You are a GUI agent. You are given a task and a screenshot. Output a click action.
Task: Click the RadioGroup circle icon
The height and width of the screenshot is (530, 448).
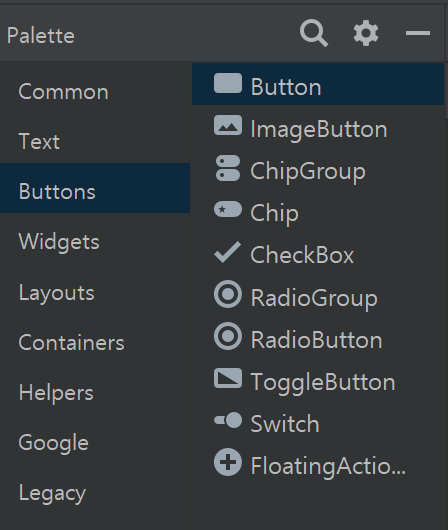coord(228,294)
